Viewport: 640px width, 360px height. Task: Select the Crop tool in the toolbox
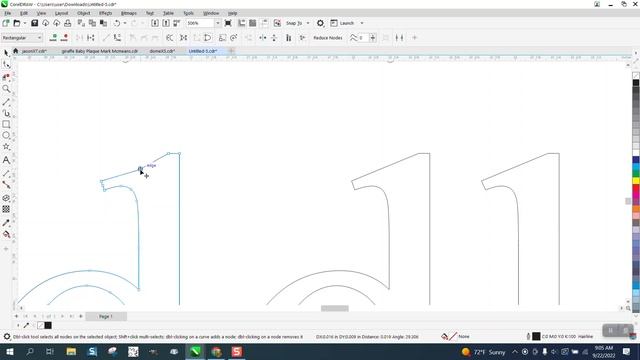[6, 77]
